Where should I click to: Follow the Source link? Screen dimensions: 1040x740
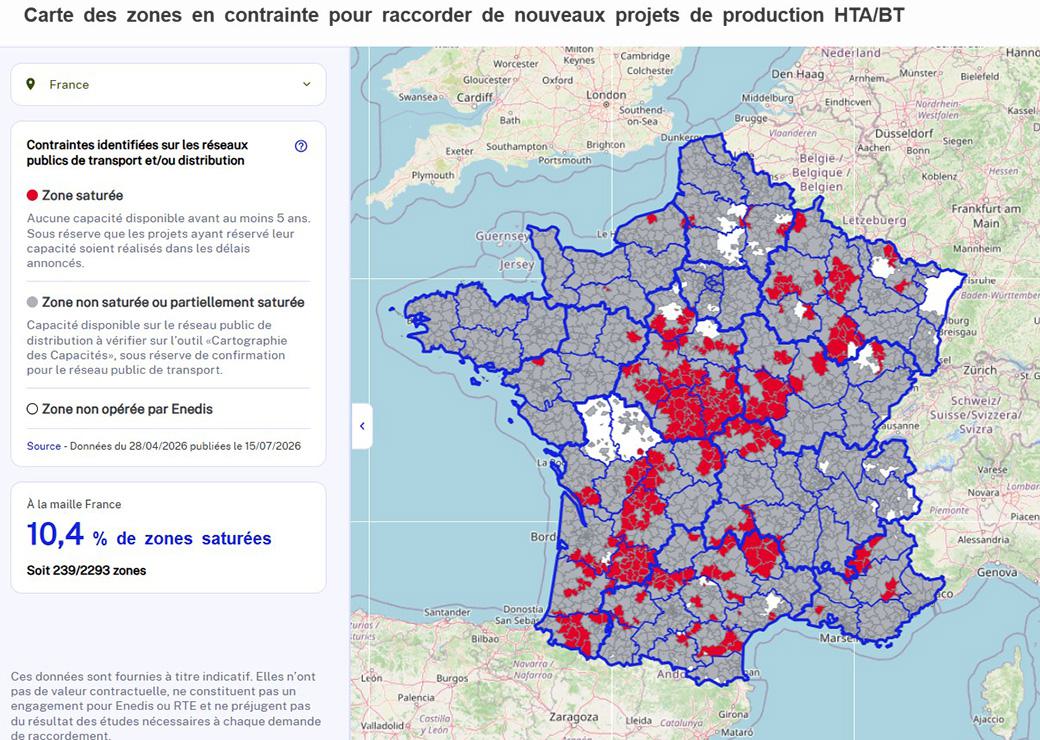pos(44,446)
